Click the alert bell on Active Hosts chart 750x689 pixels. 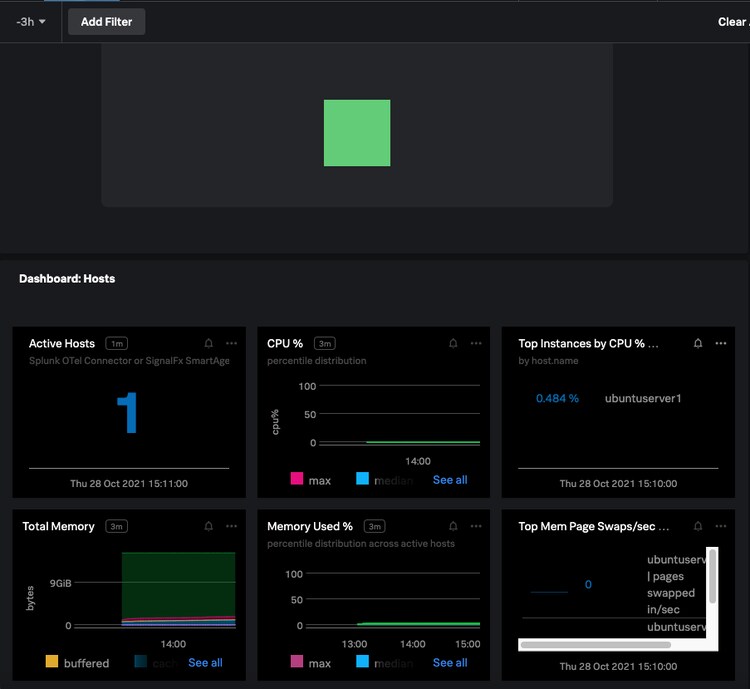[208, 343]
